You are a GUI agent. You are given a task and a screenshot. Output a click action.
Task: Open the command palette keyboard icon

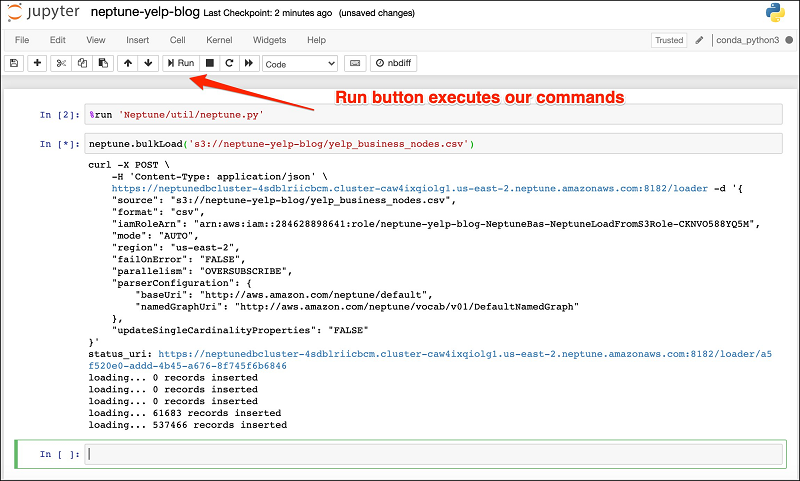[355, 63]
